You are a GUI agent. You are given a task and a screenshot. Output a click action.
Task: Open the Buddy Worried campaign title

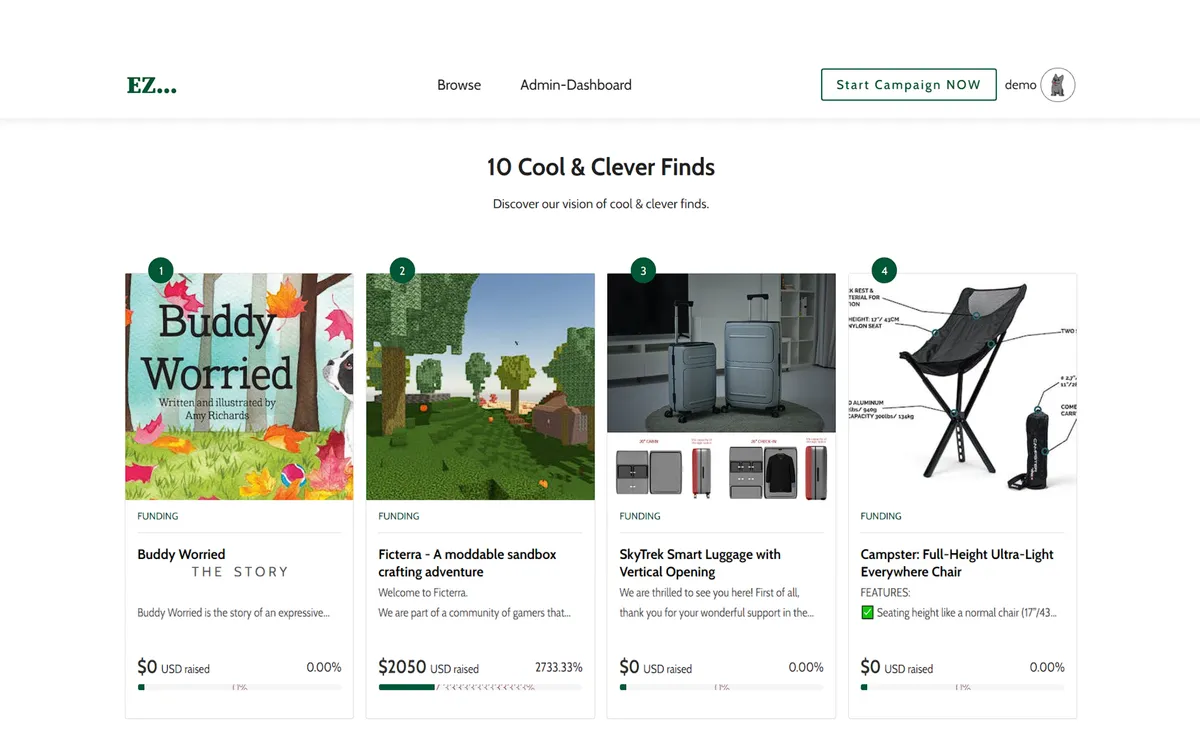[x=181, y=554]
